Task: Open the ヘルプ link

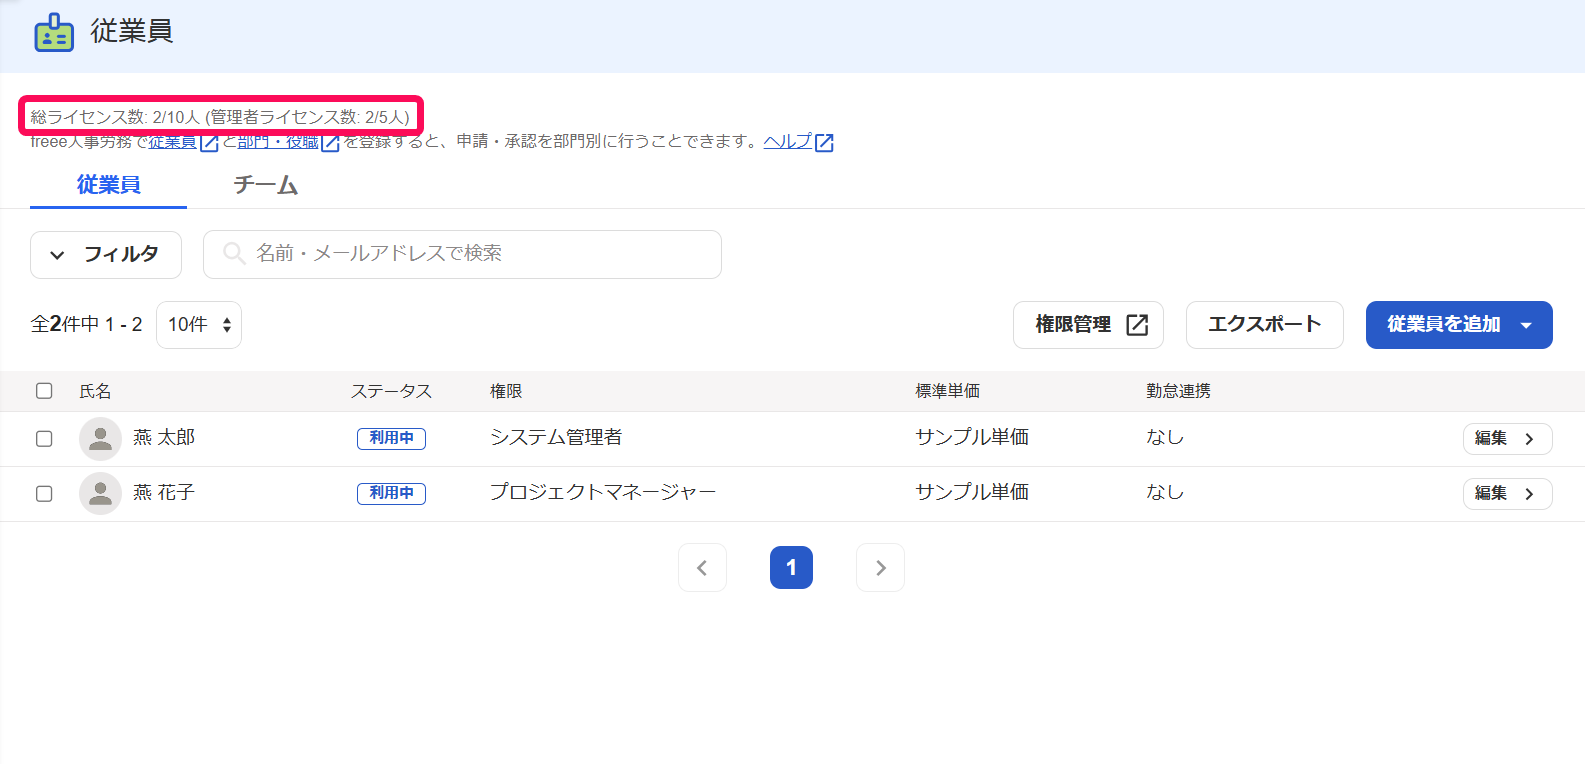Action: [x=788, y=142]
